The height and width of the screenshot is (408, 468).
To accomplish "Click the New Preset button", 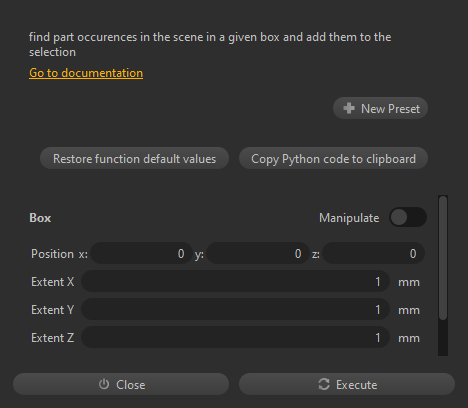I will (x=380, y=108).
